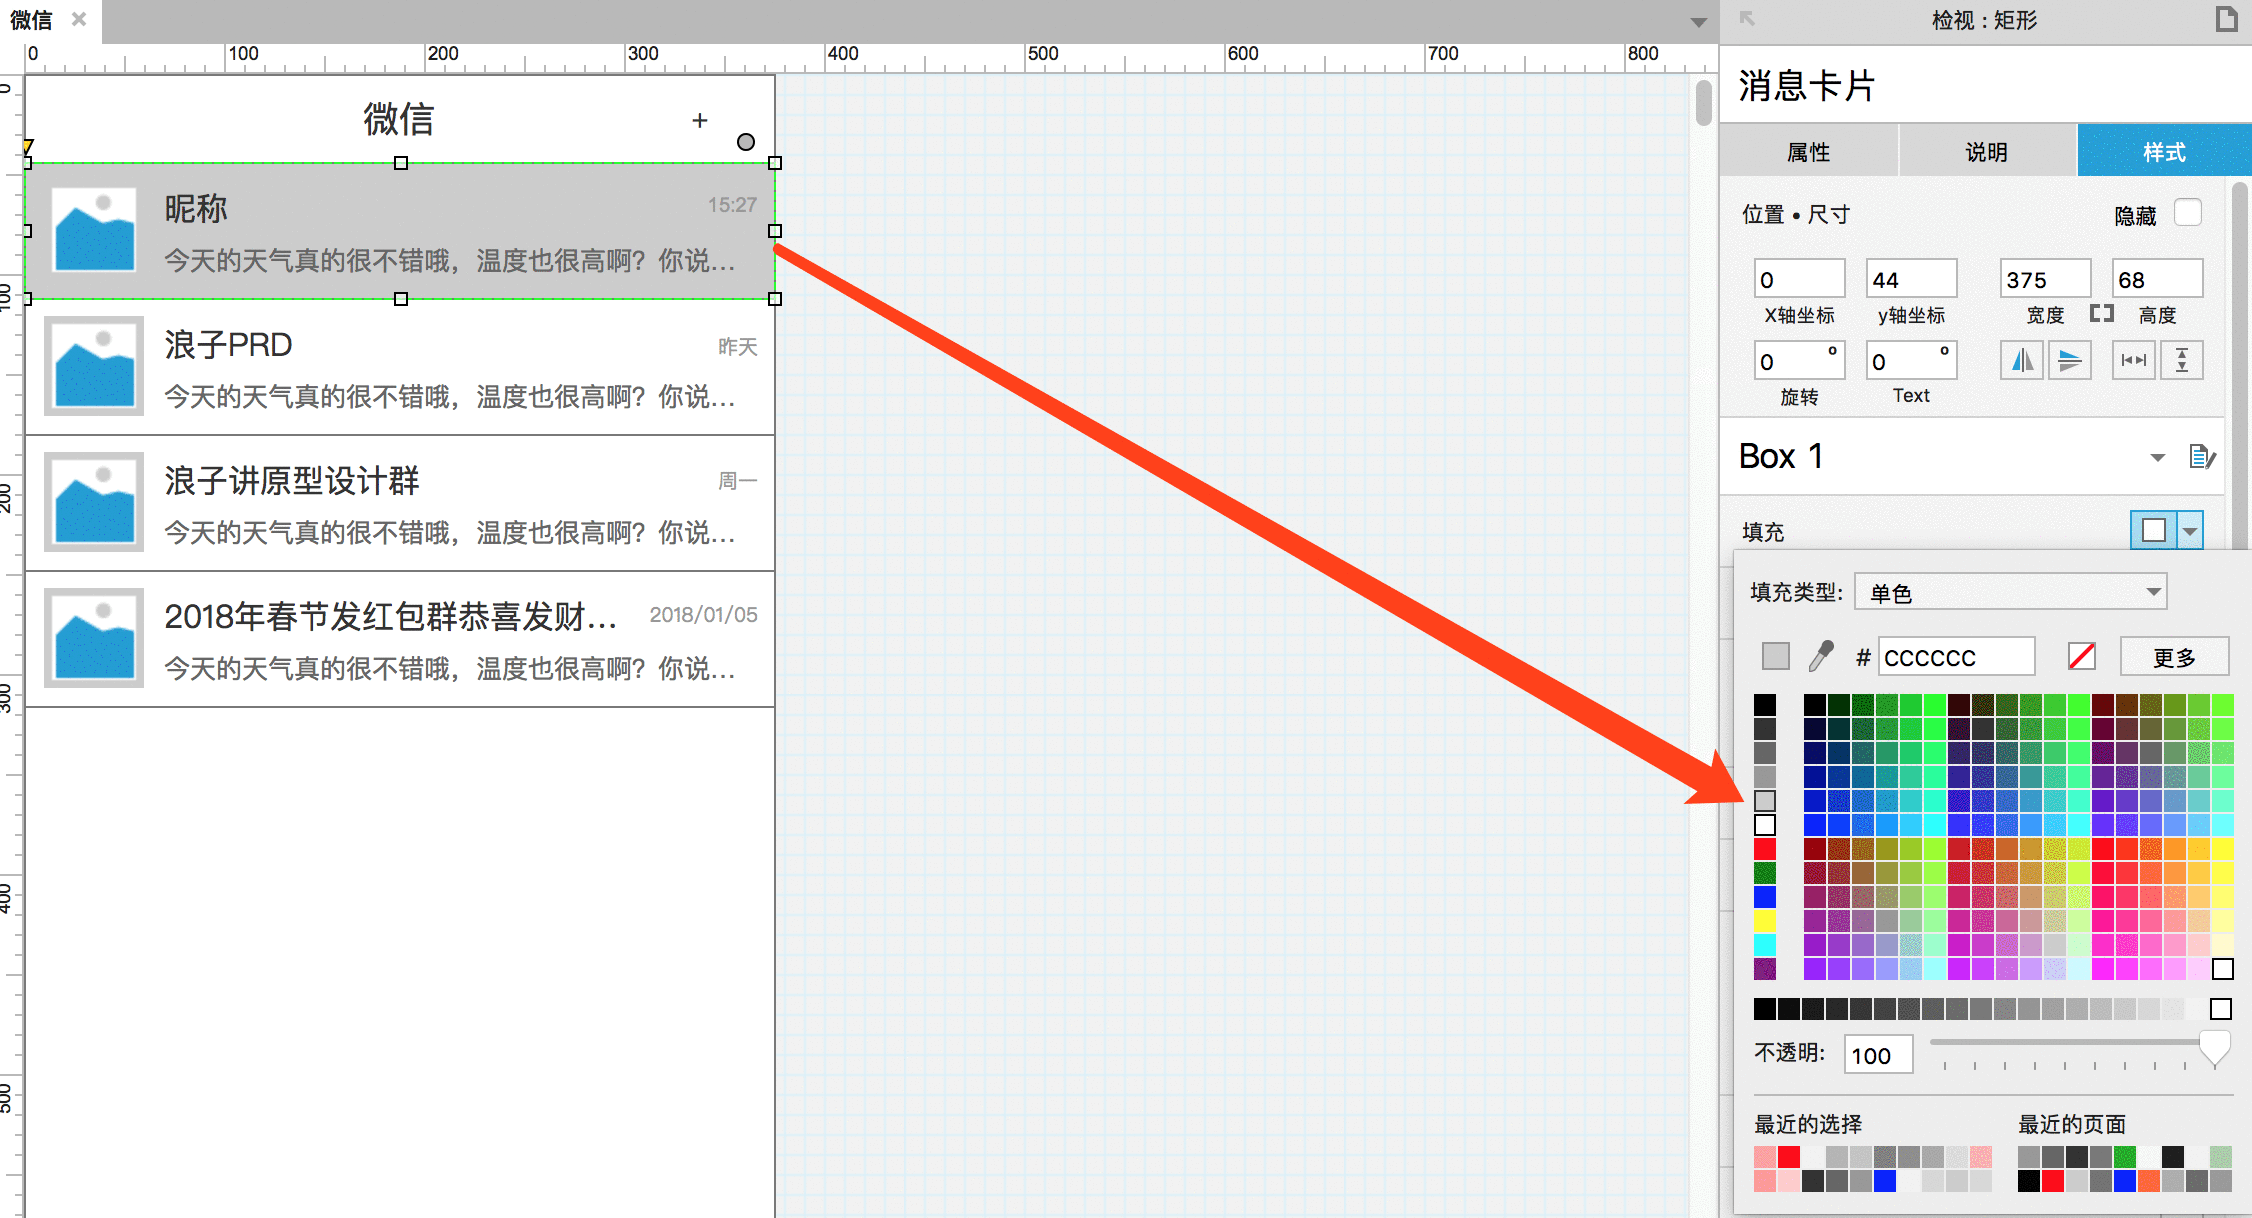2252x1218 pixels.
Task: Click the 周一 time label
Action: [738, 481]
